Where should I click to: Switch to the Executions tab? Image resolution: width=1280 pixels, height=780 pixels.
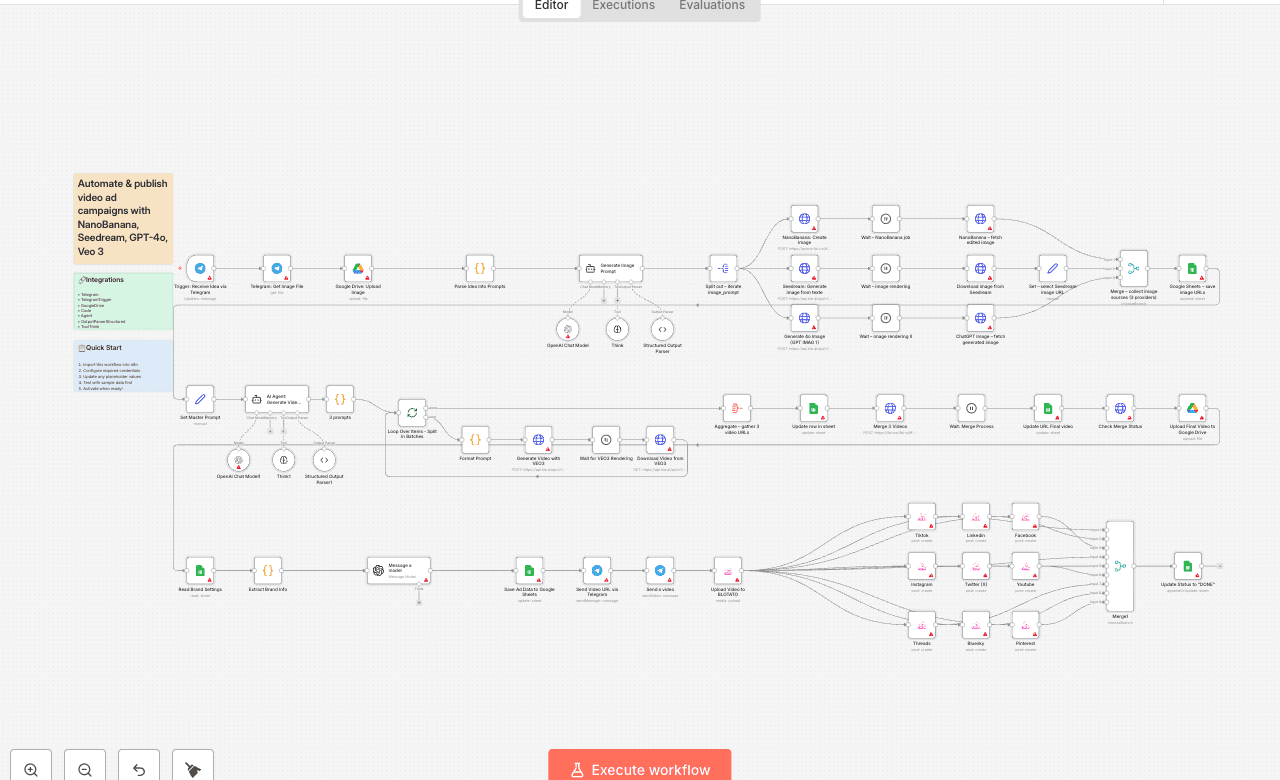(622, 6)
